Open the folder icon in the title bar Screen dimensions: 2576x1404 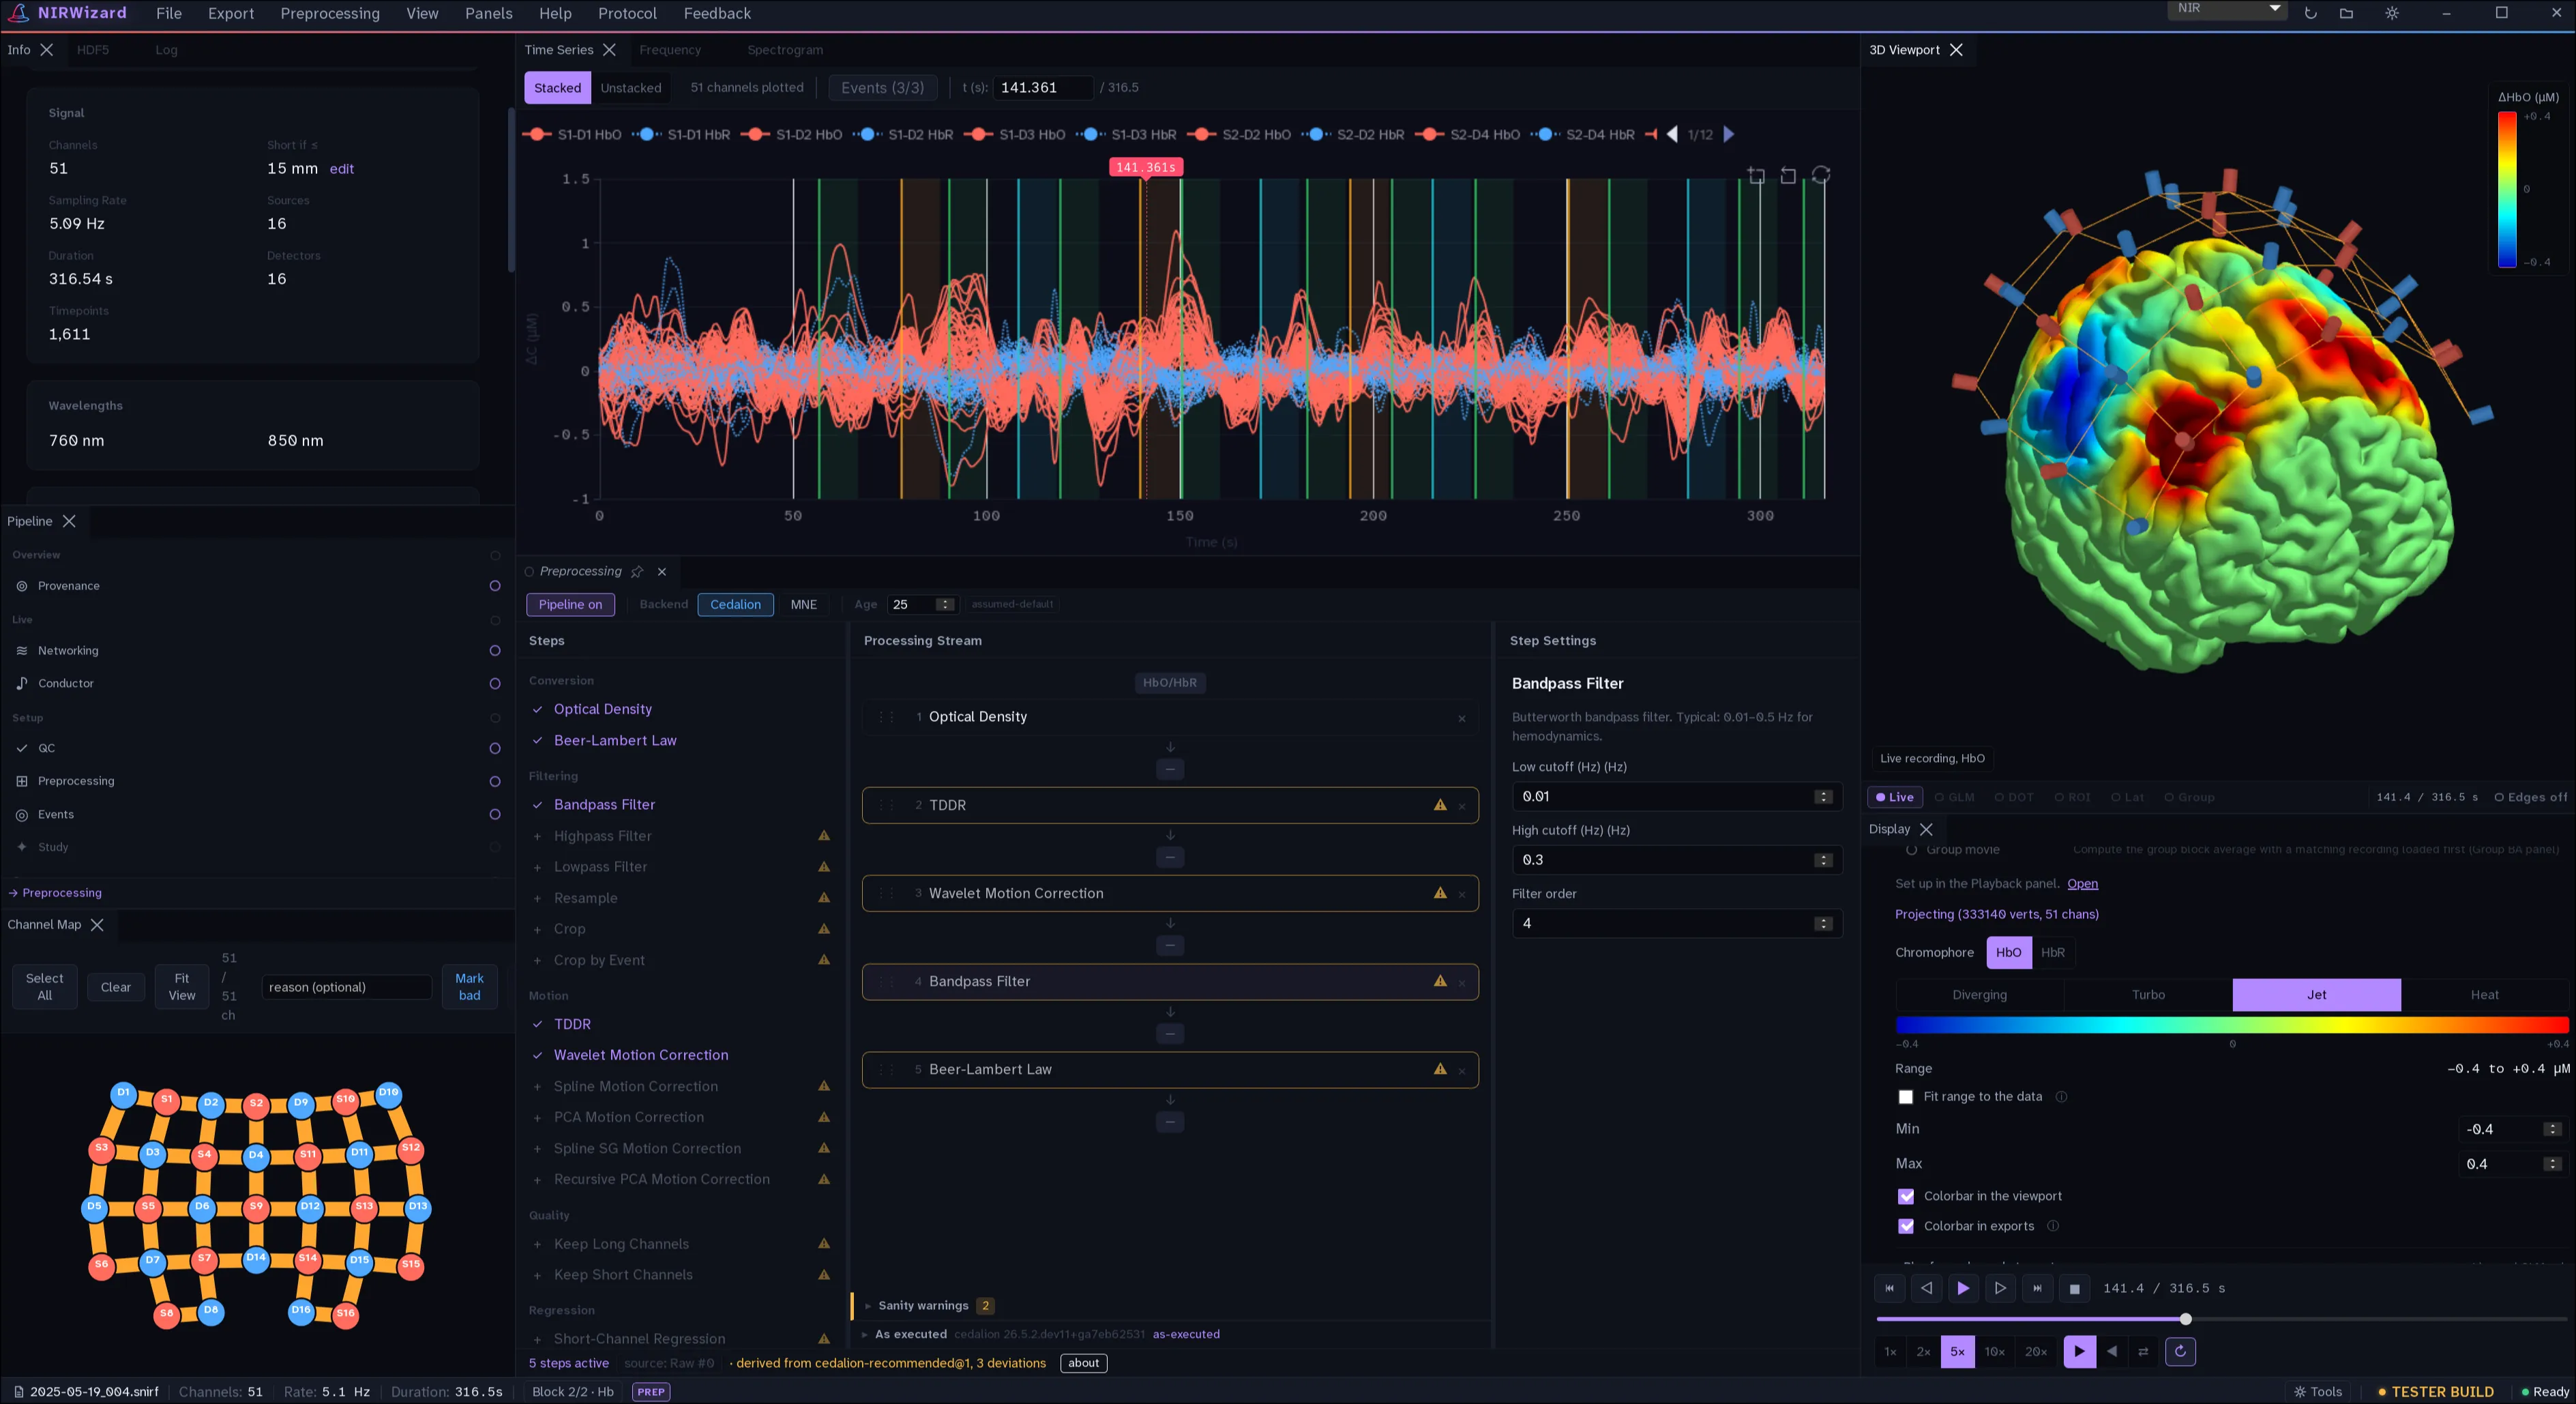tap(2346, 13)
